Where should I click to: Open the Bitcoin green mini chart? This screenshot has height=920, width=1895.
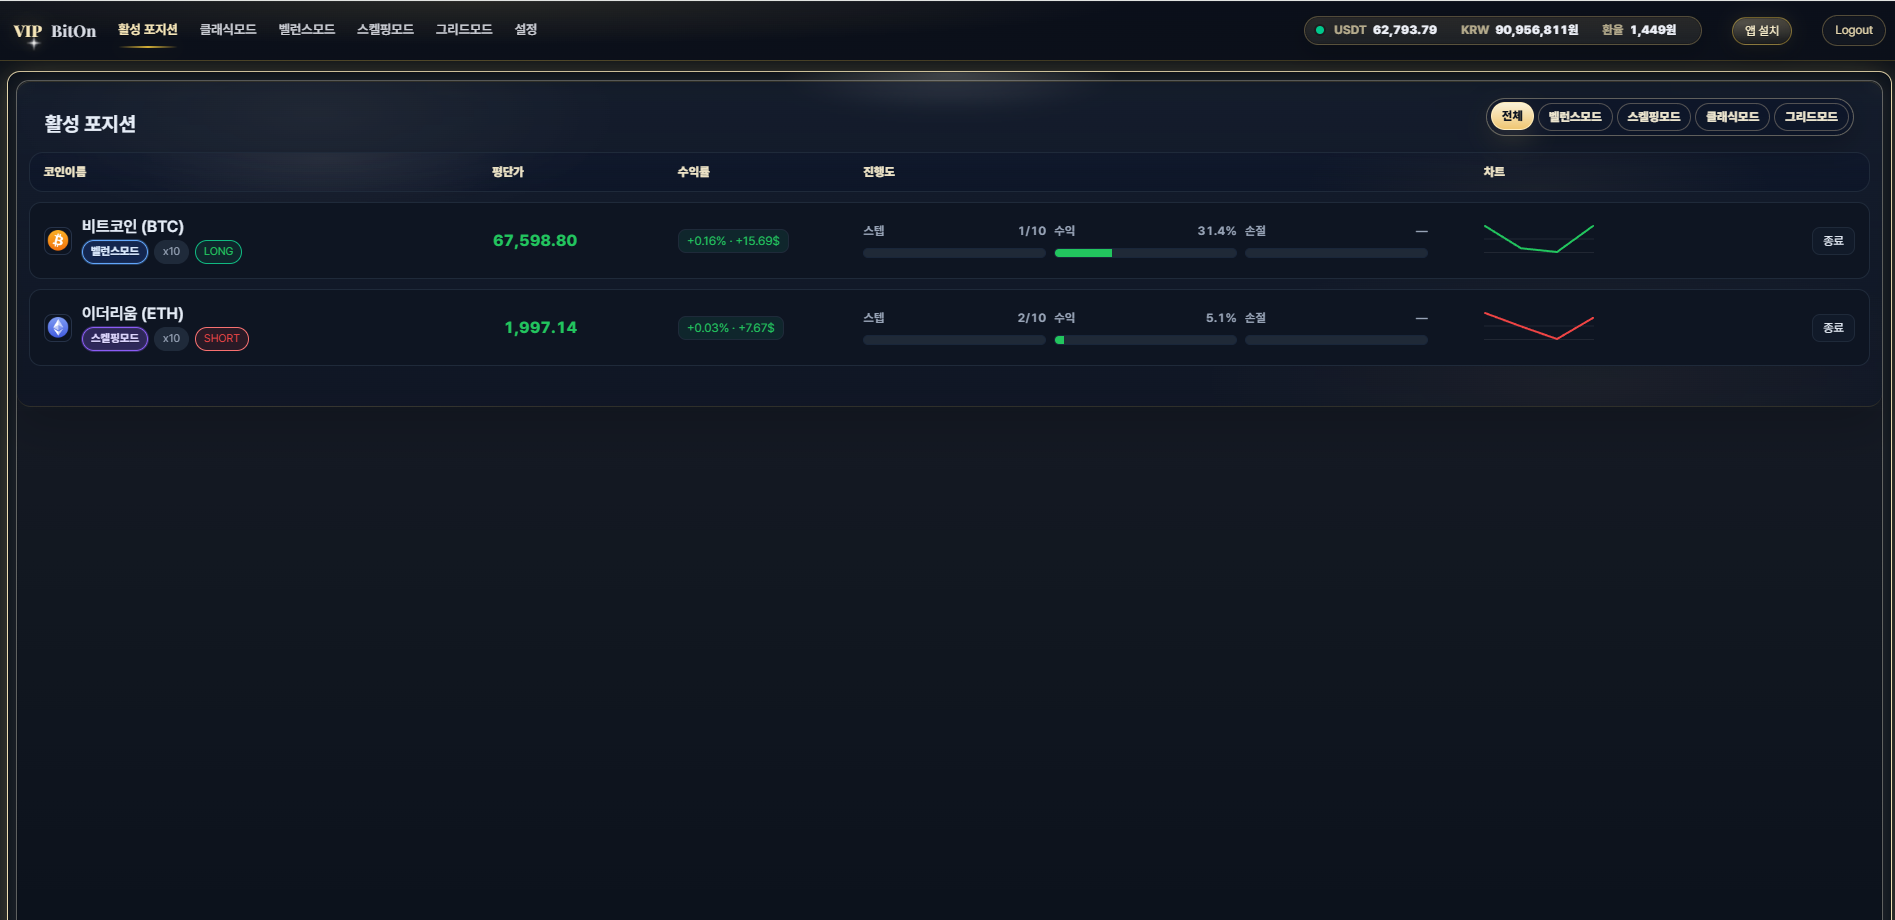click(x=1538, y=239)
